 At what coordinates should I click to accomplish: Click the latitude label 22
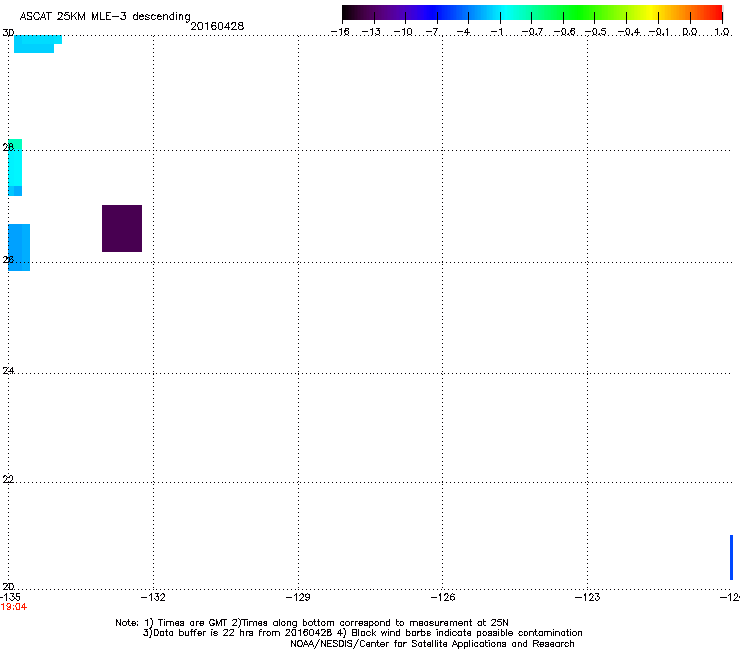8,479
